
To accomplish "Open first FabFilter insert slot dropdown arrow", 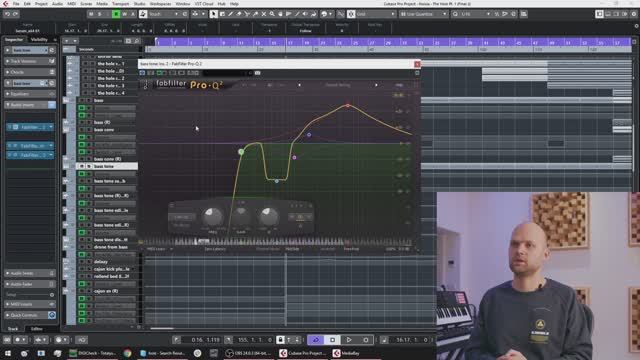I will click(x=51, y=127).
